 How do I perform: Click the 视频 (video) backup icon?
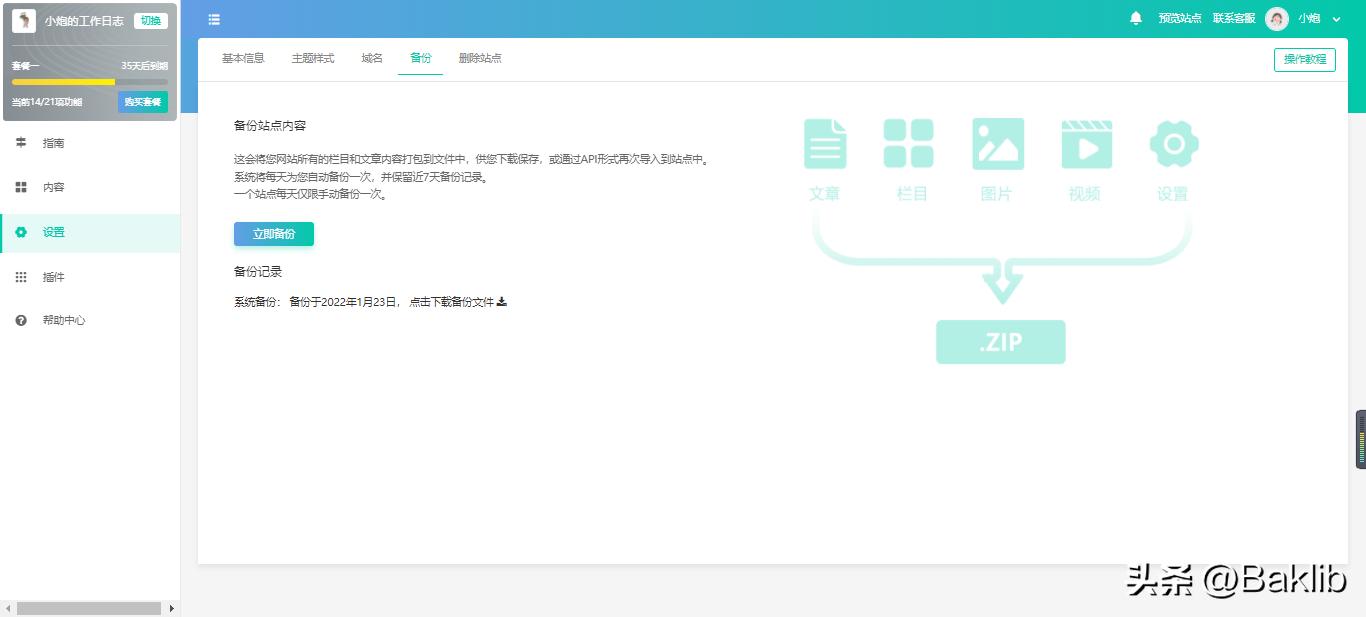pos(1086,143)
